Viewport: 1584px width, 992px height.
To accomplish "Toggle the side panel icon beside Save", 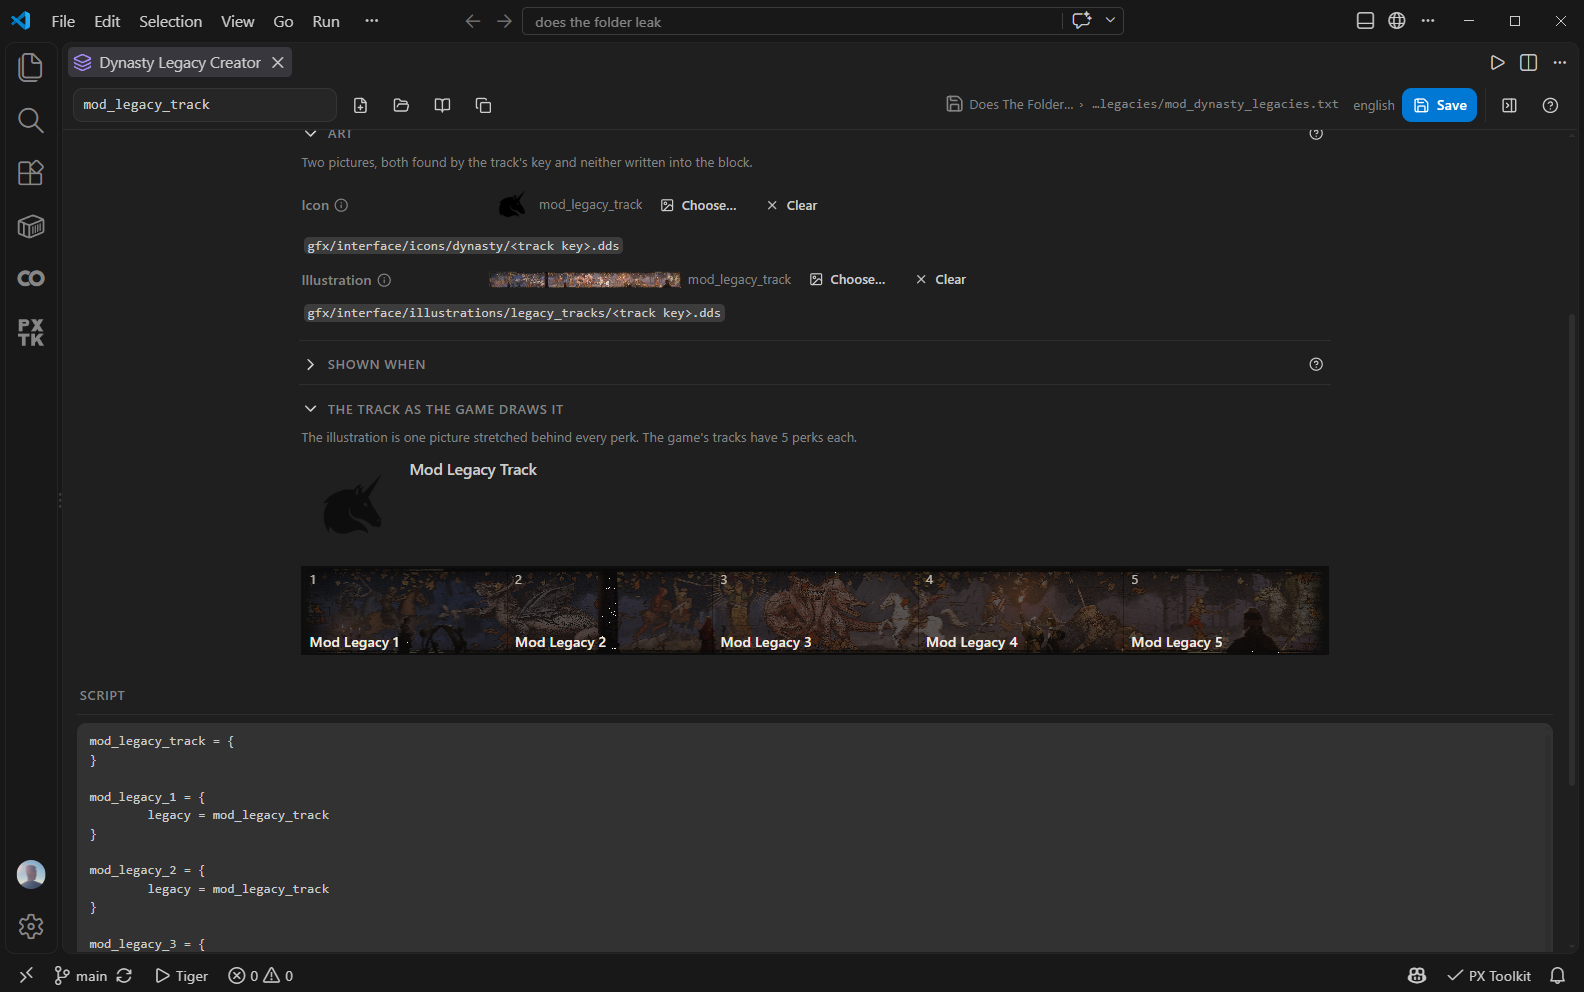I will point(1509,105).
